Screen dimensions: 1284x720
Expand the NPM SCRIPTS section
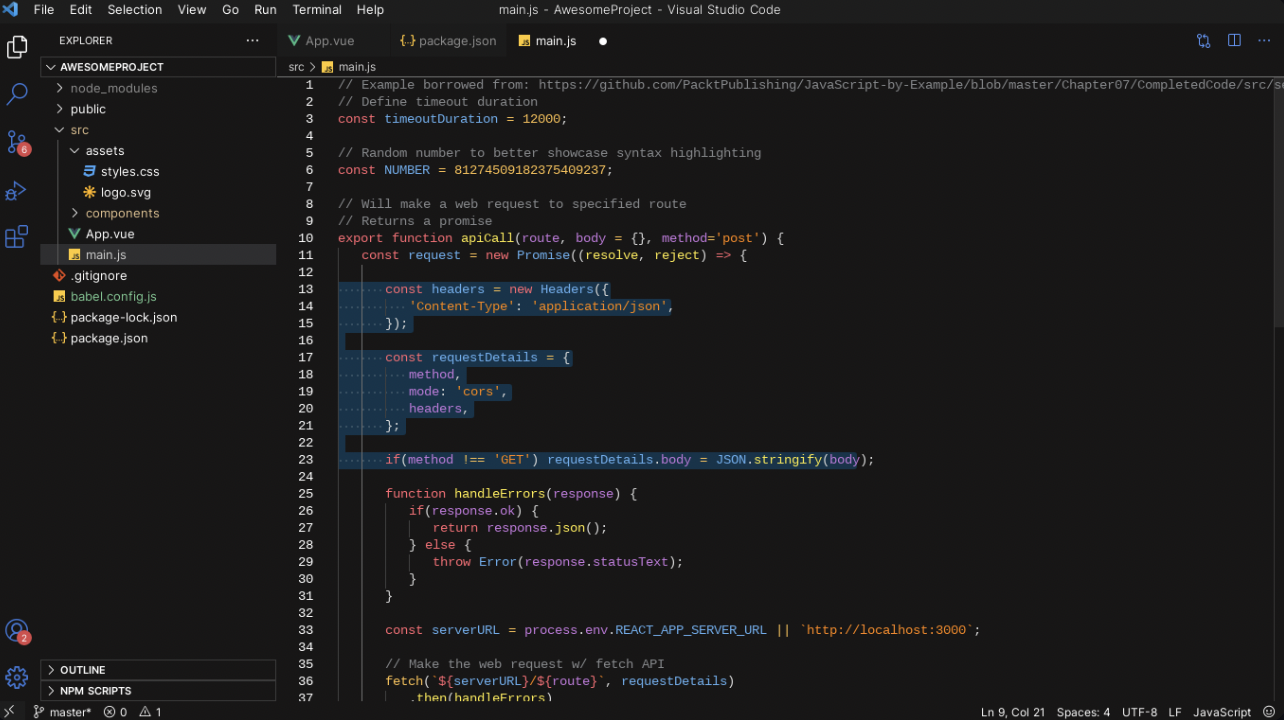point(158,691)
